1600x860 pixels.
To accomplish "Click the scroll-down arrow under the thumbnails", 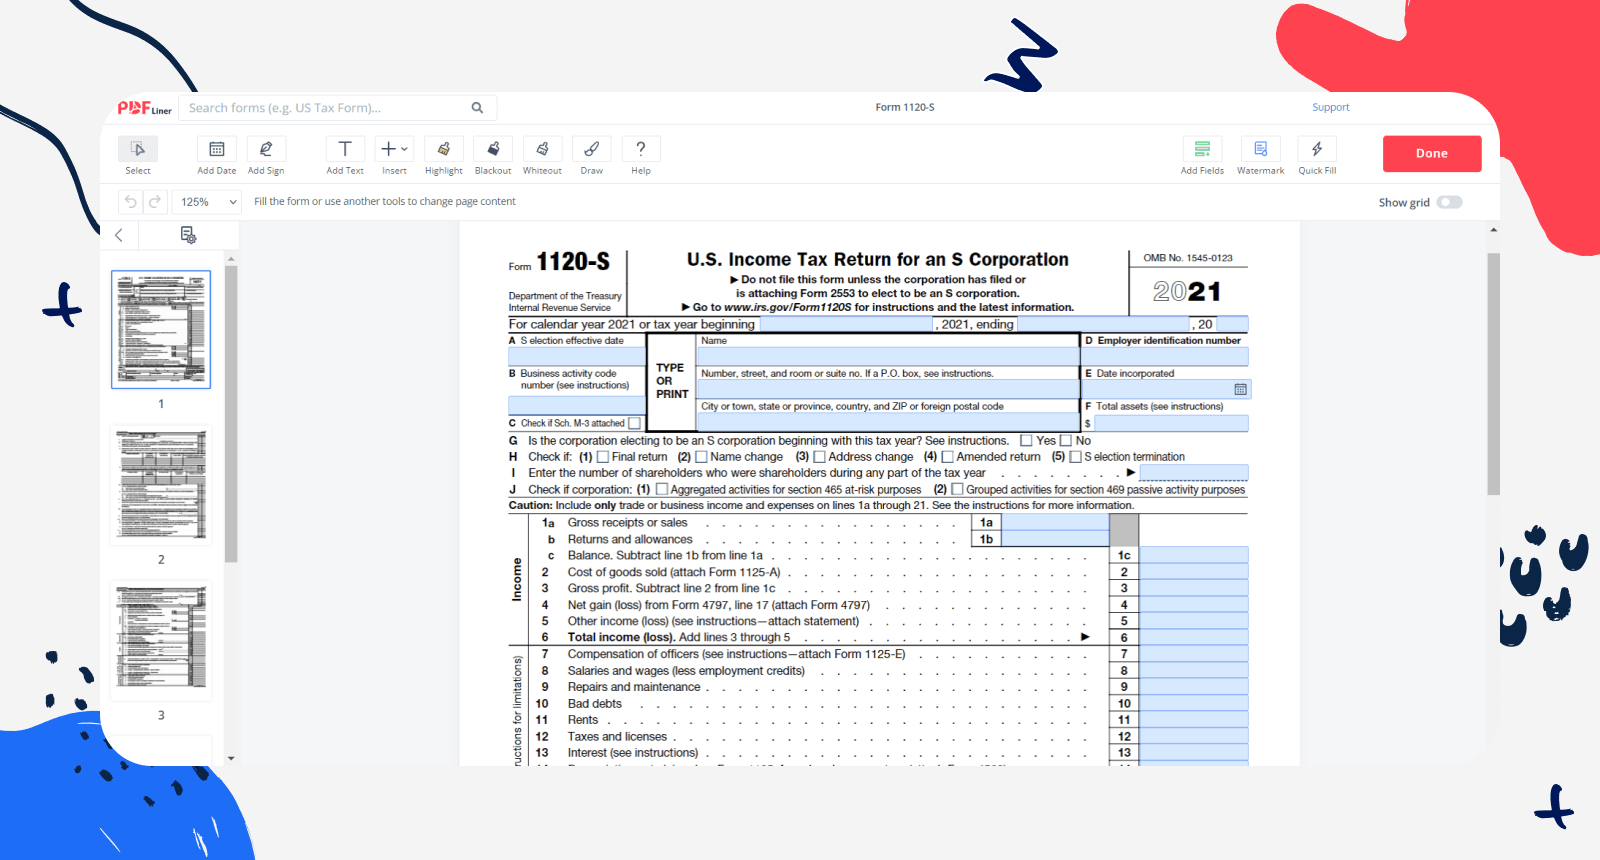I will 231,758.
